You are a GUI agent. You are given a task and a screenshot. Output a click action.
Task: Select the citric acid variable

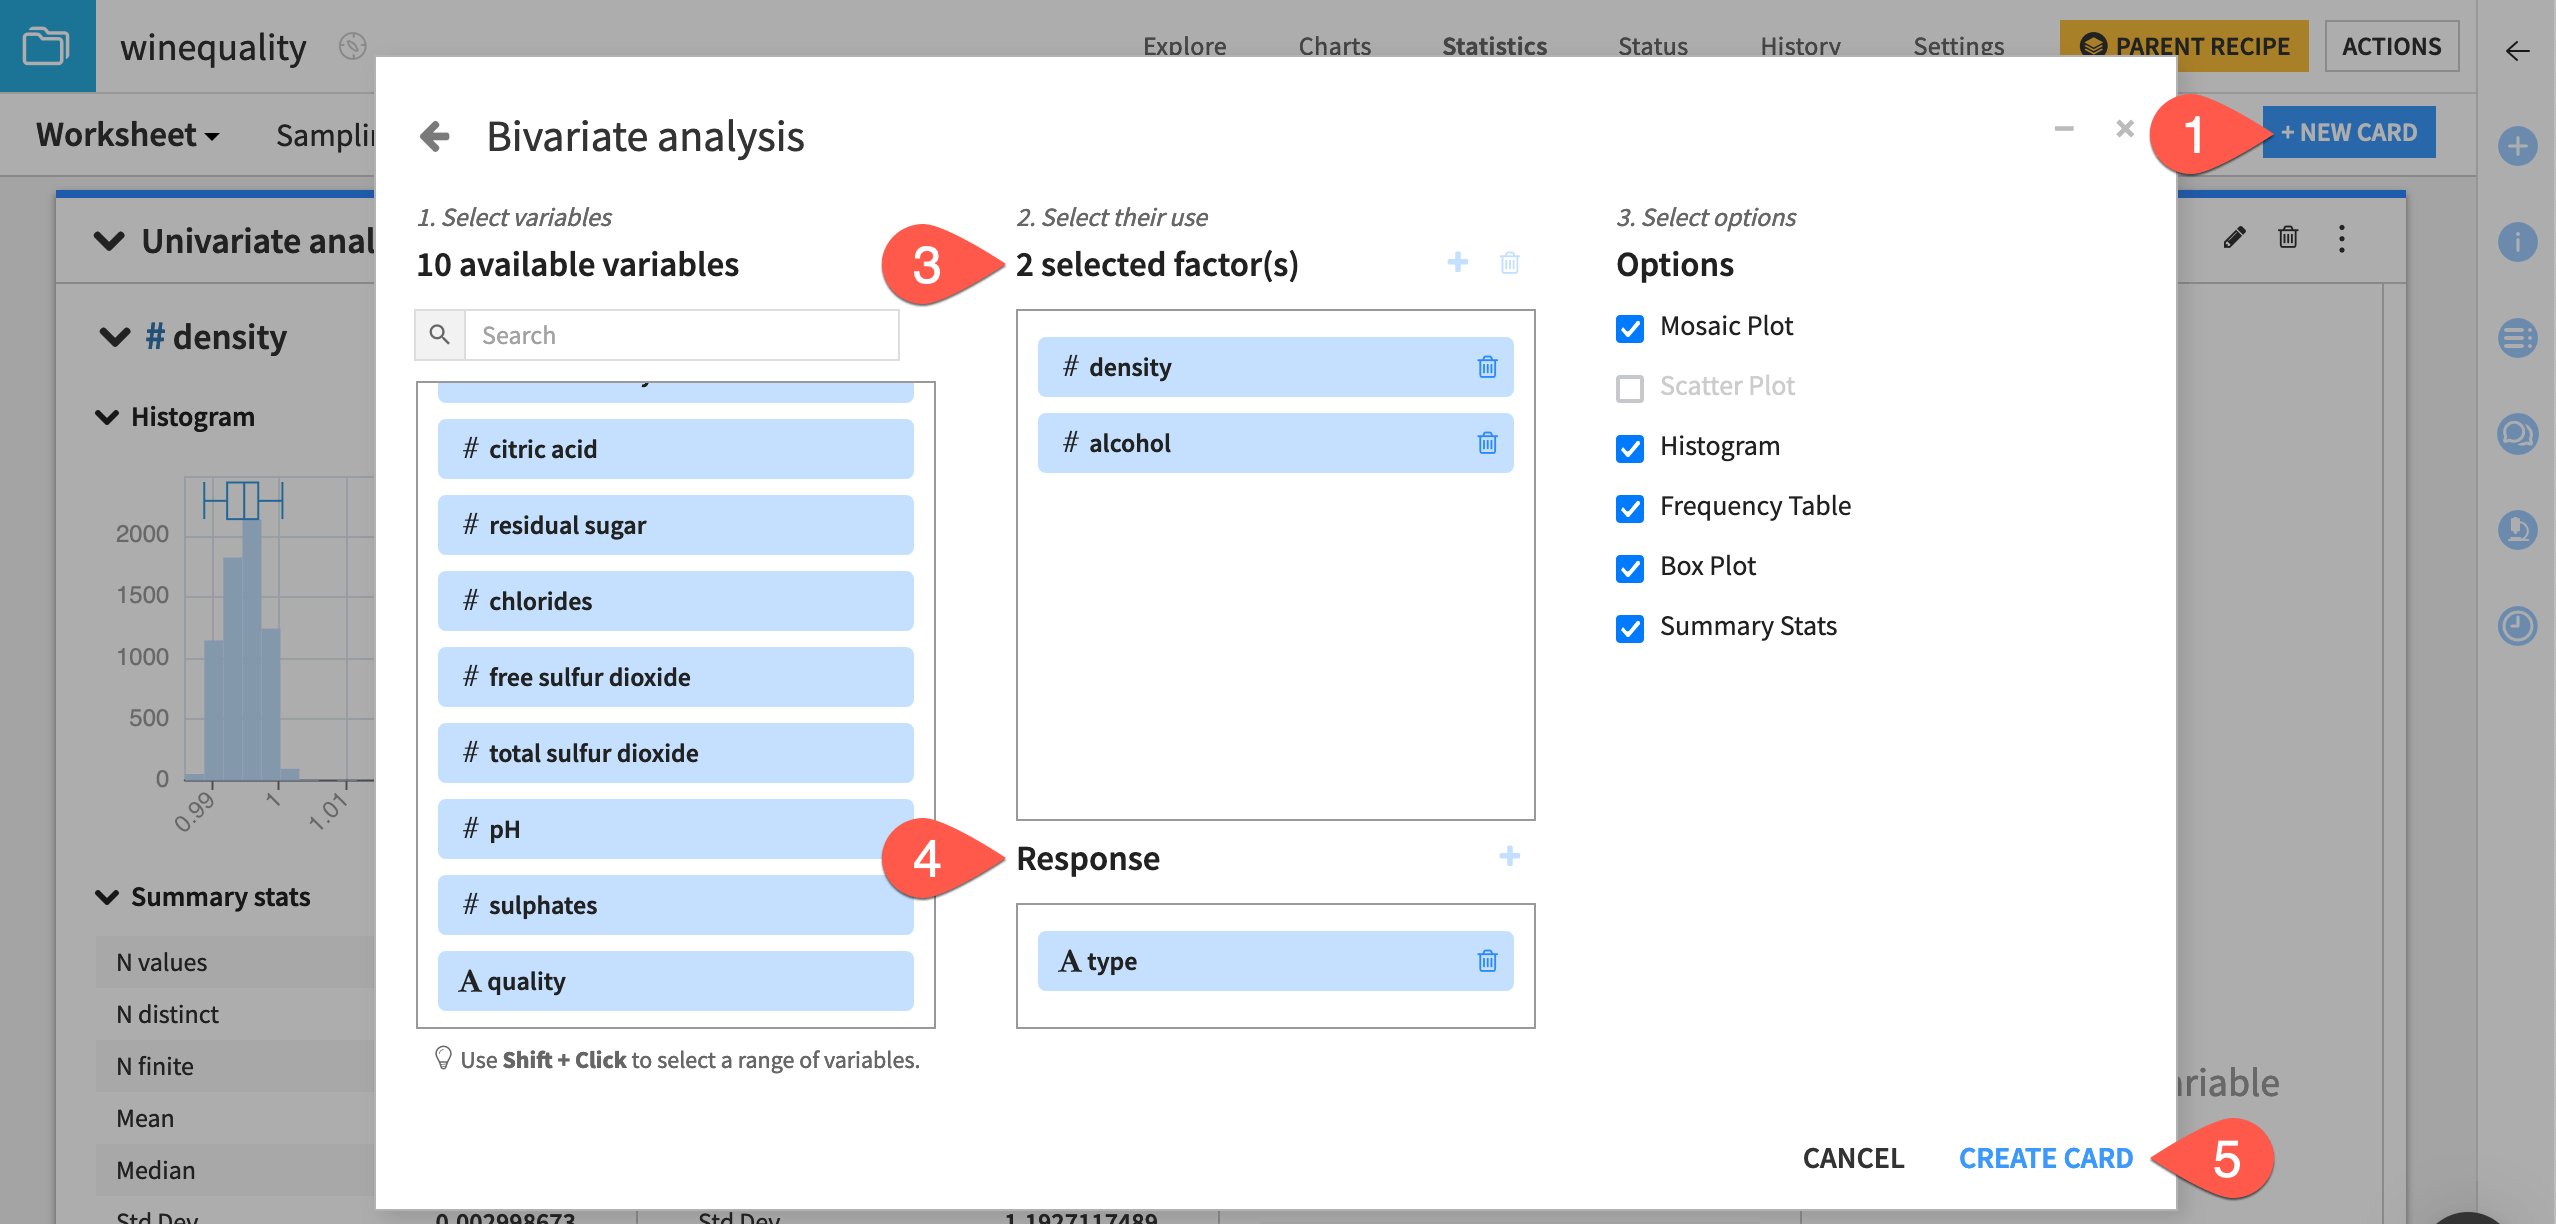[675, 449]
